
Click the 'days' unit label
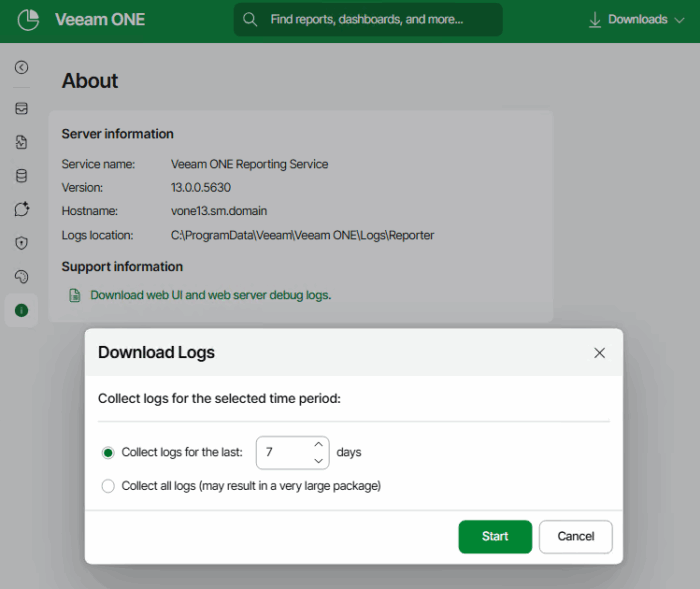(x=349, y=452)
